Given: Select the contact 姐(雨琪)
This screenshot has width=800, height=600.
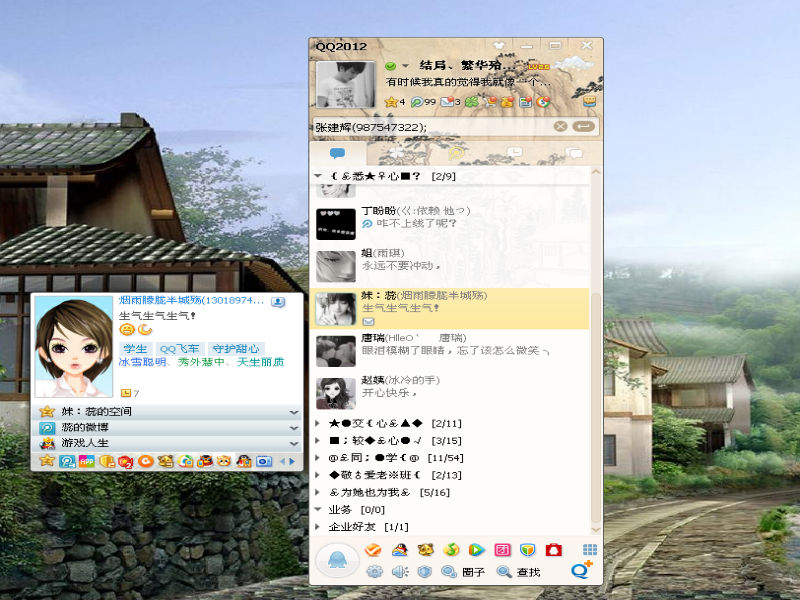Looking at the screenshot, I should (x=450, y=266).
